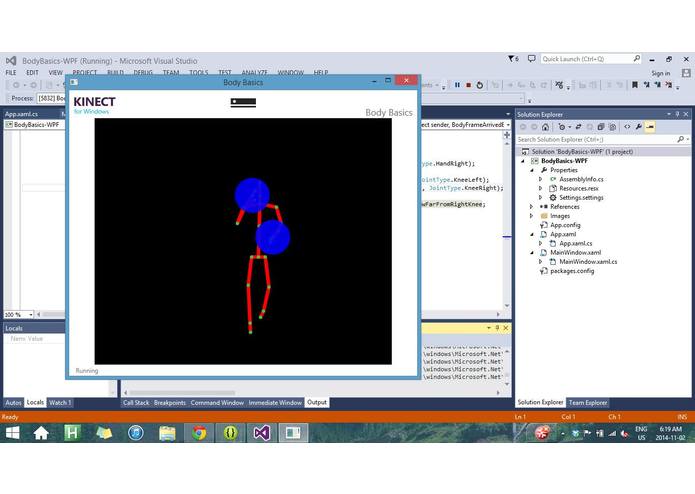The image size is (695, 494).
Task: Switch to the Command Window tab
Action: [217, 403]
